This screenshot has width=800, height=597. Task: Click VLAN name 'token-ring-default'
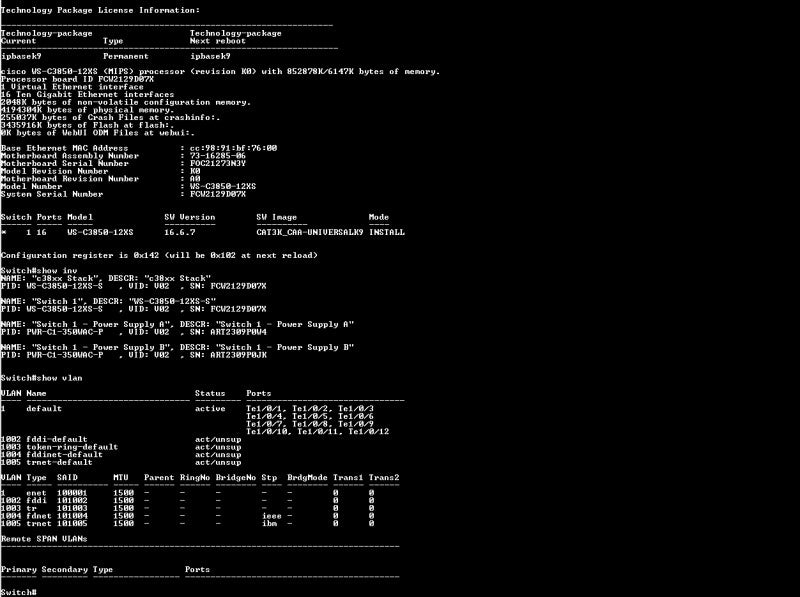(72, 446)
